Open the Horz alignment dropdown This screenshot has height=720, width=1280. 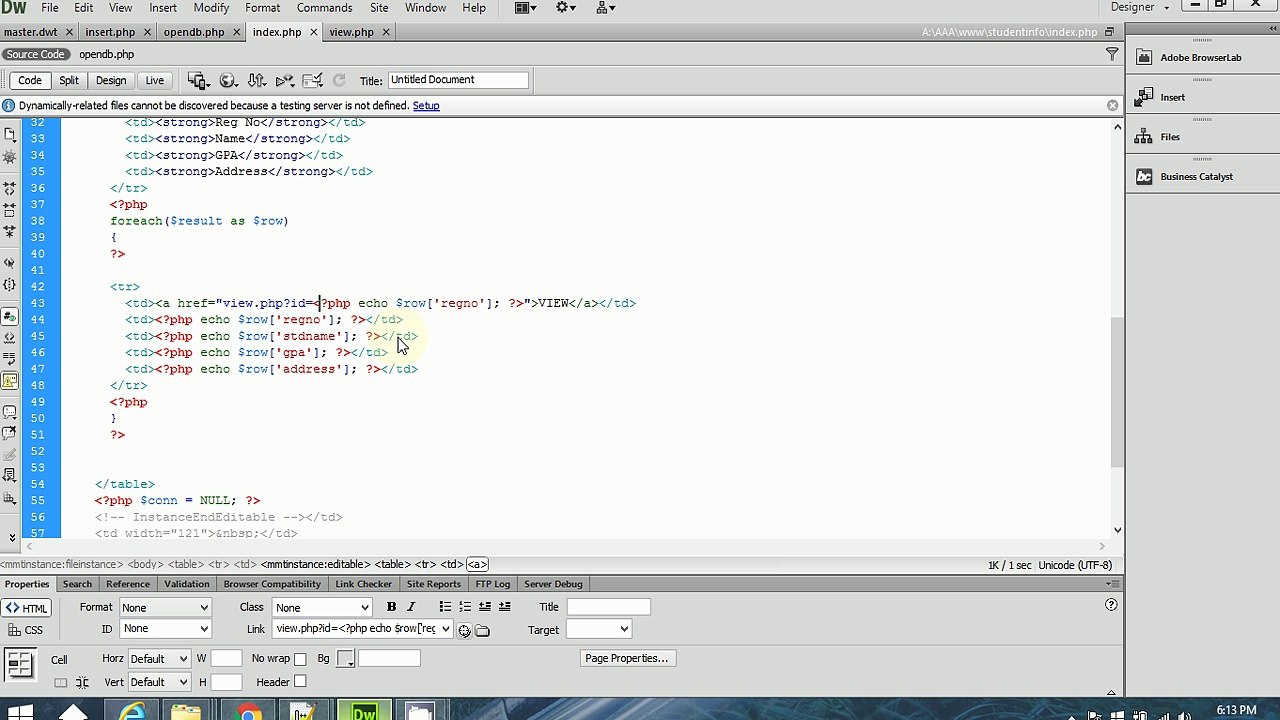(x=158, y=659)
